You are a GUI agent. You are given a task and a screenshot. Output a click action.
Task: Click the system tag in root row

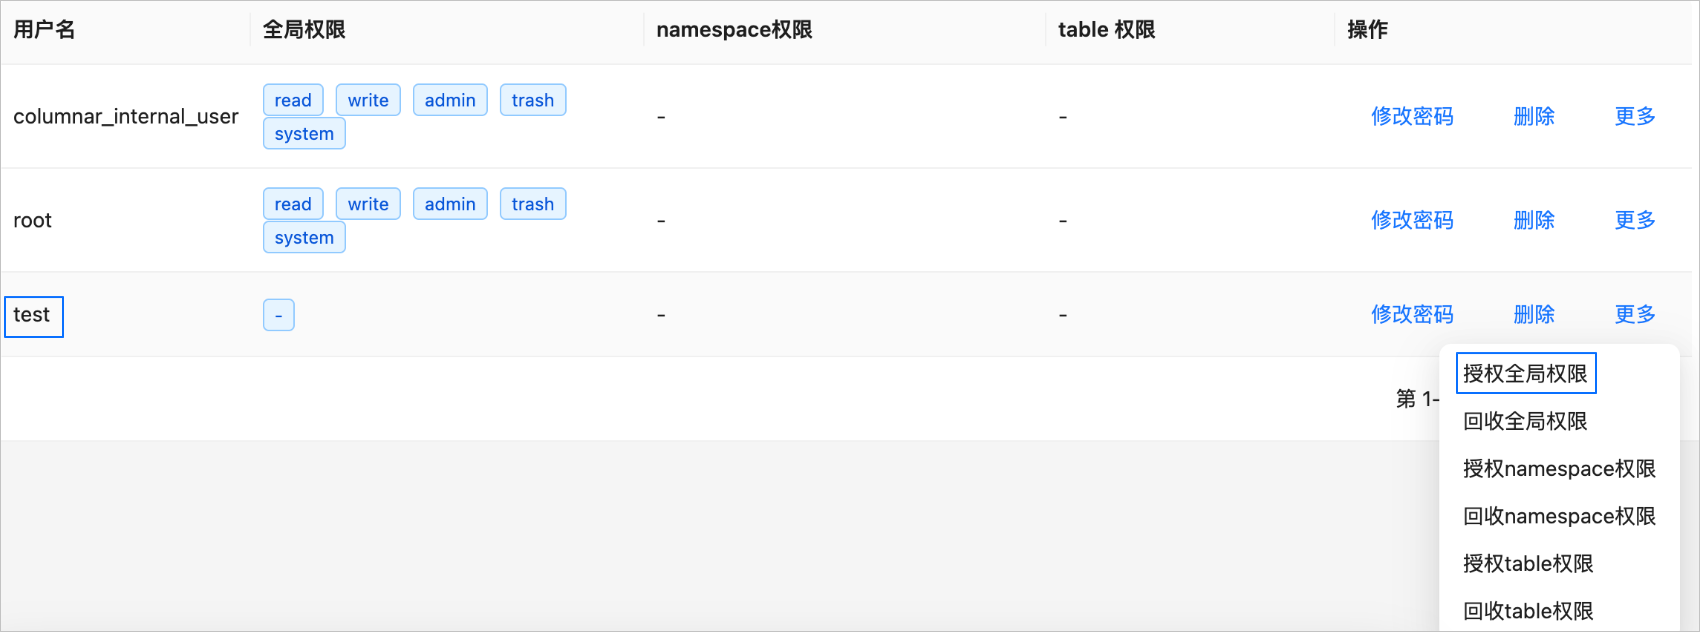[304, 238]
